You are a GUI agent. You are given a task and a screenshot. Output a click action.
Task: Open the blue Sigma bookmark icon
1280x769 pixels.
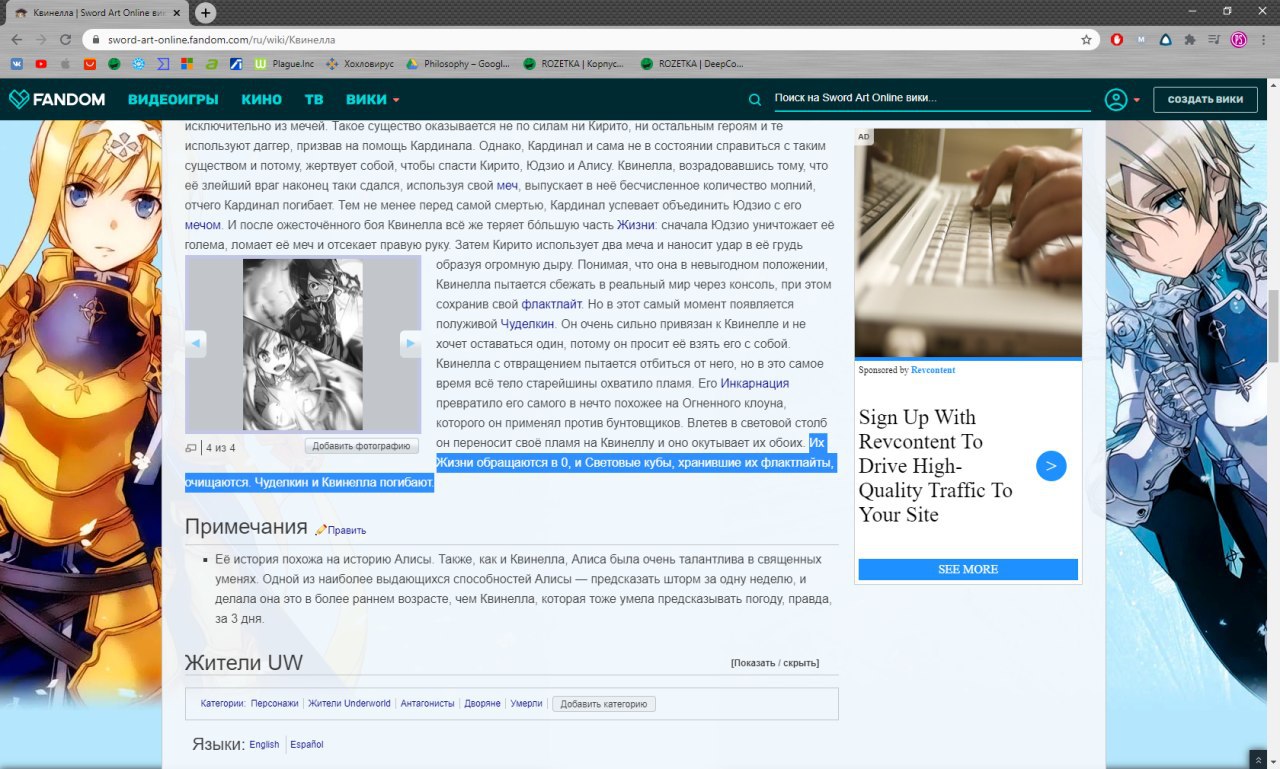pyautogui.click(x=163, y=64)
